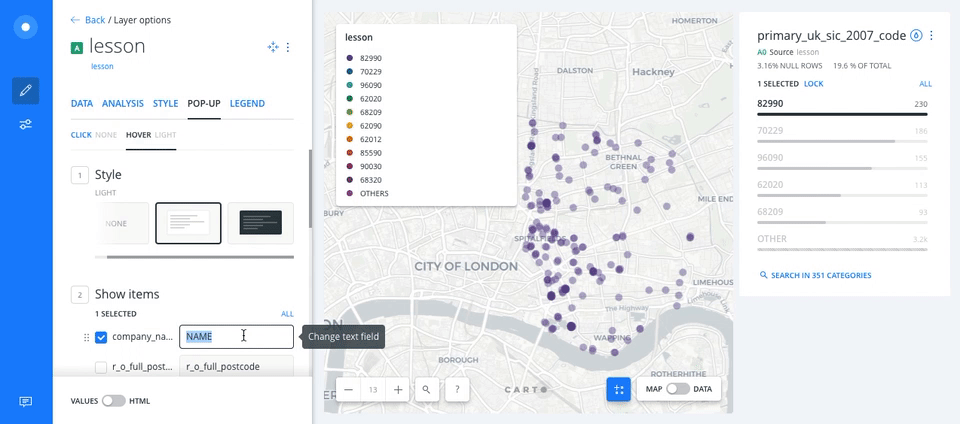This screenshot has width=960, height=424.
Task: Toggle the VALUES / HTML switch
Action: point(113,401)
